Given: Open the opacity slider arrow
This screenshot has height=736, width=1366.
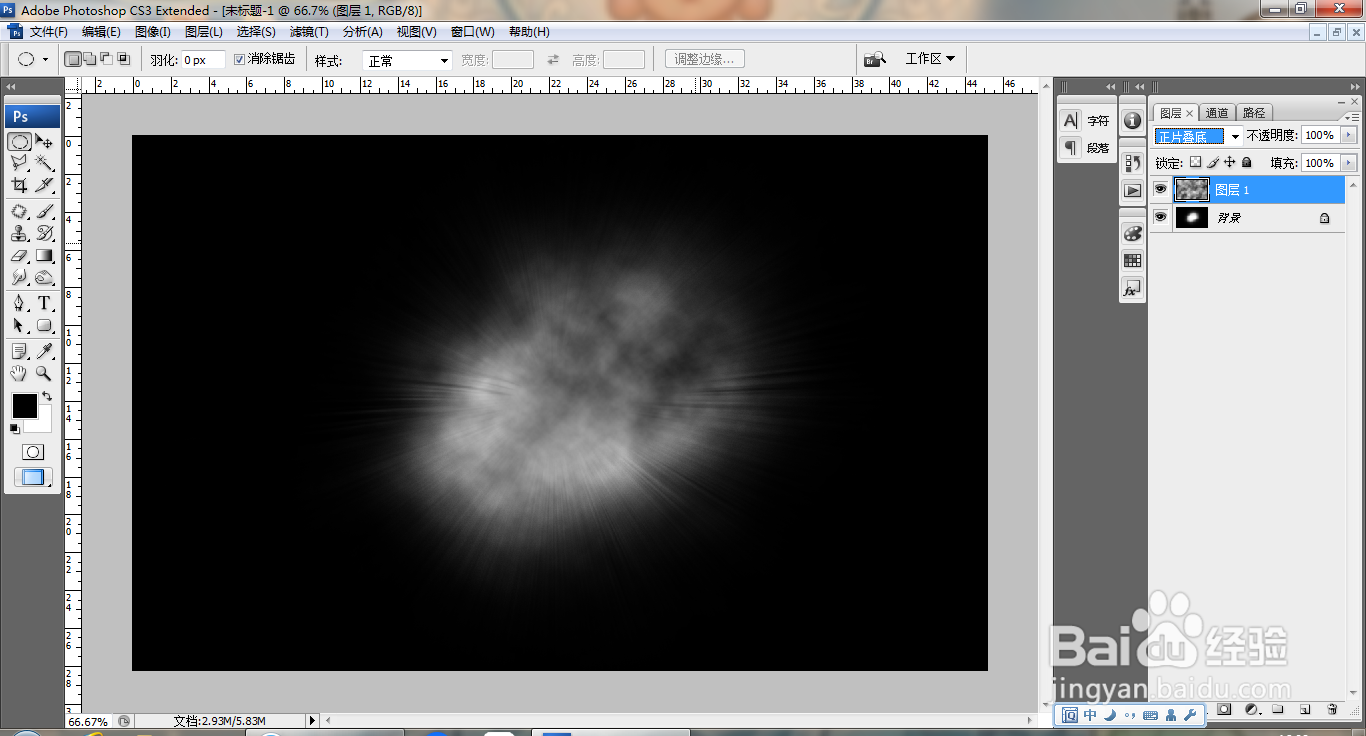Looking at the screenshot, I should (1349, 135).
